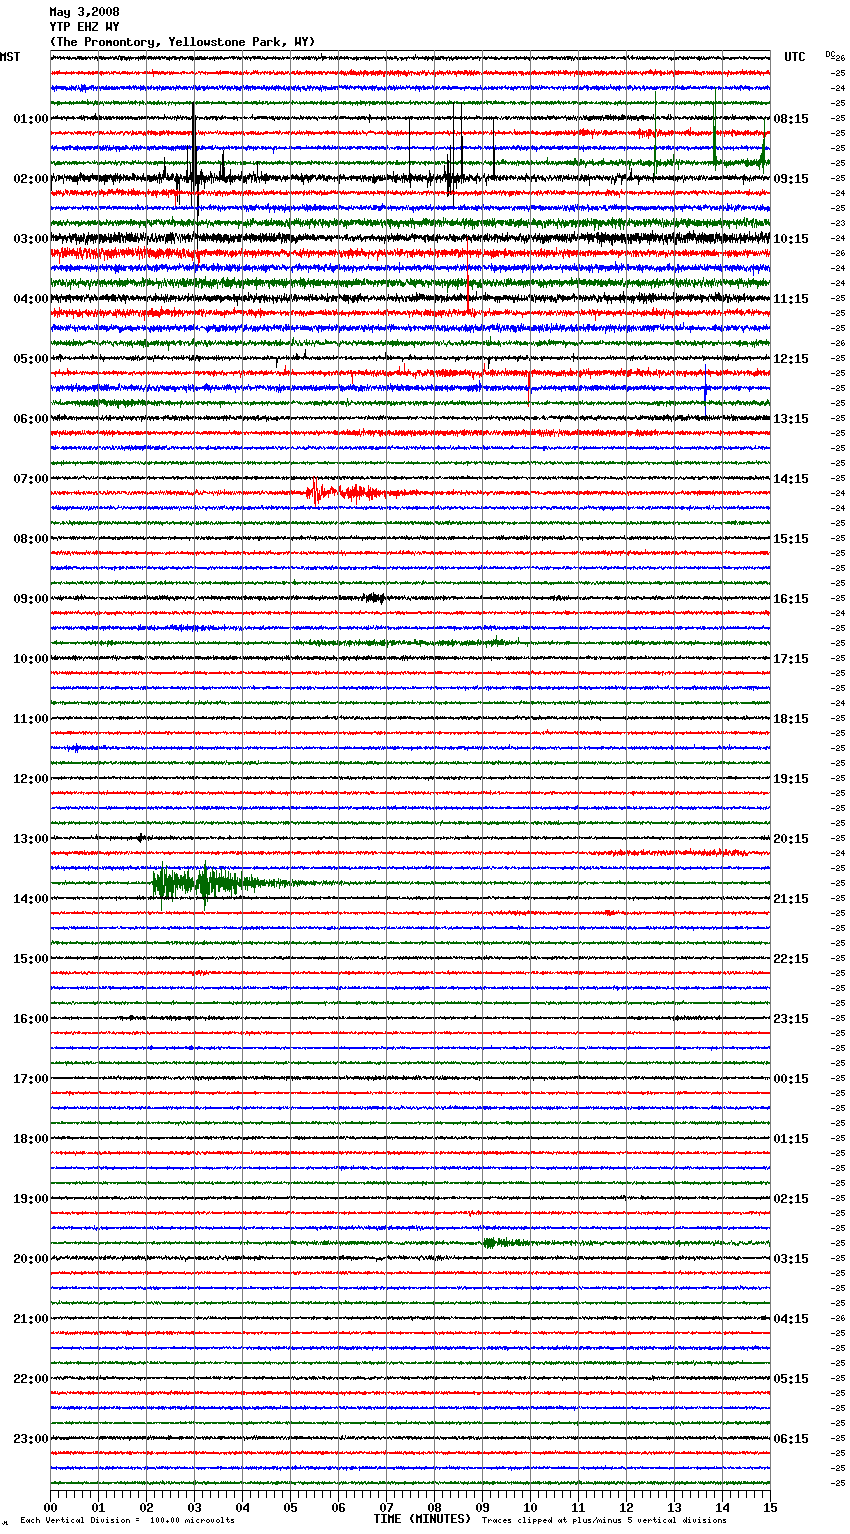Click the "08:15" UTC time label
Image resolution: width=850 pixels, height=1534 pixels.
[x=791, y=119]
